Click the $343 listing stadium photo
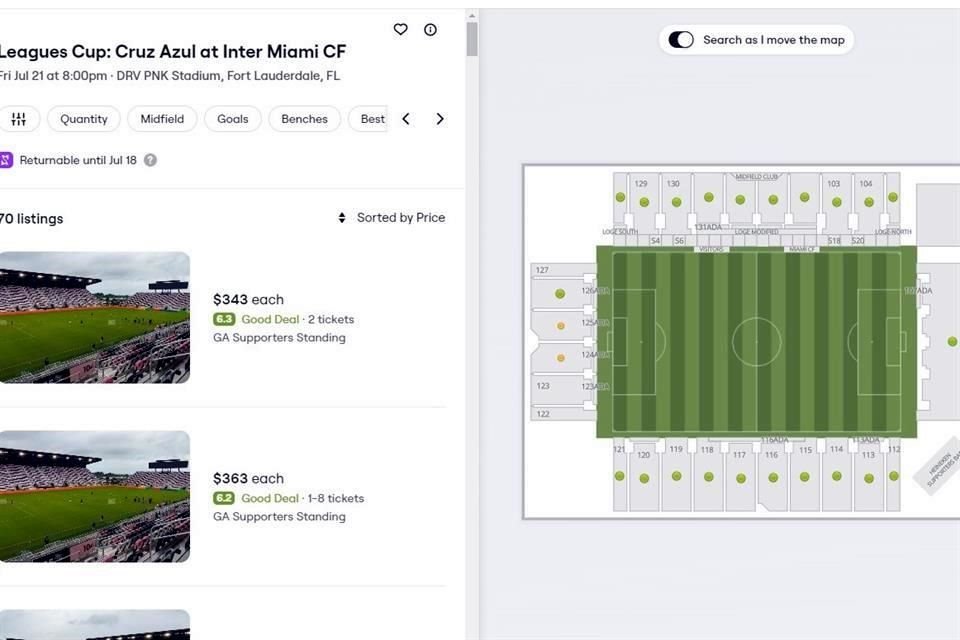 95,317
